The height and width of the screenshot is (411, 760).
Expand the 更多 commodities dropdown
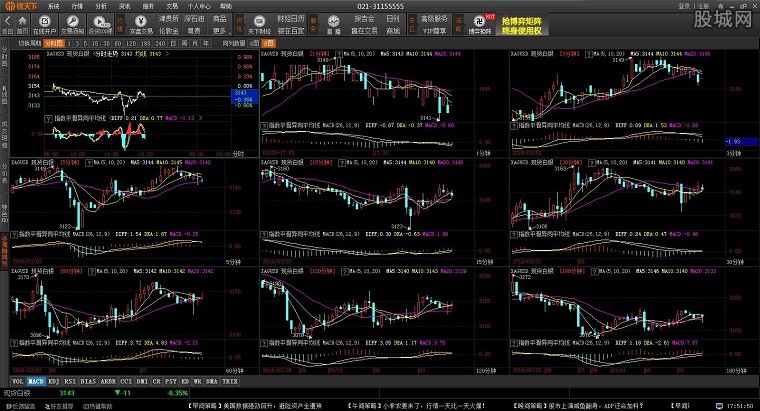click(x=220, y=31)
